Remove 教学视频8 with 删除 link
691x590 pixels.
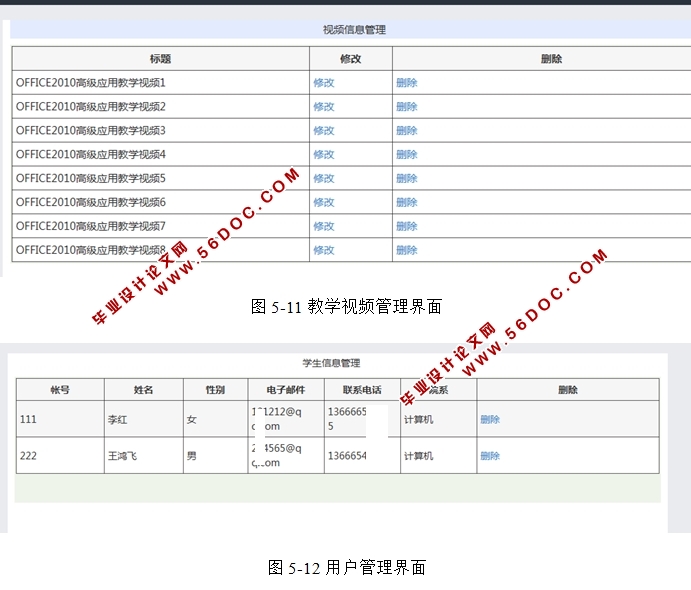coord(406,251)
